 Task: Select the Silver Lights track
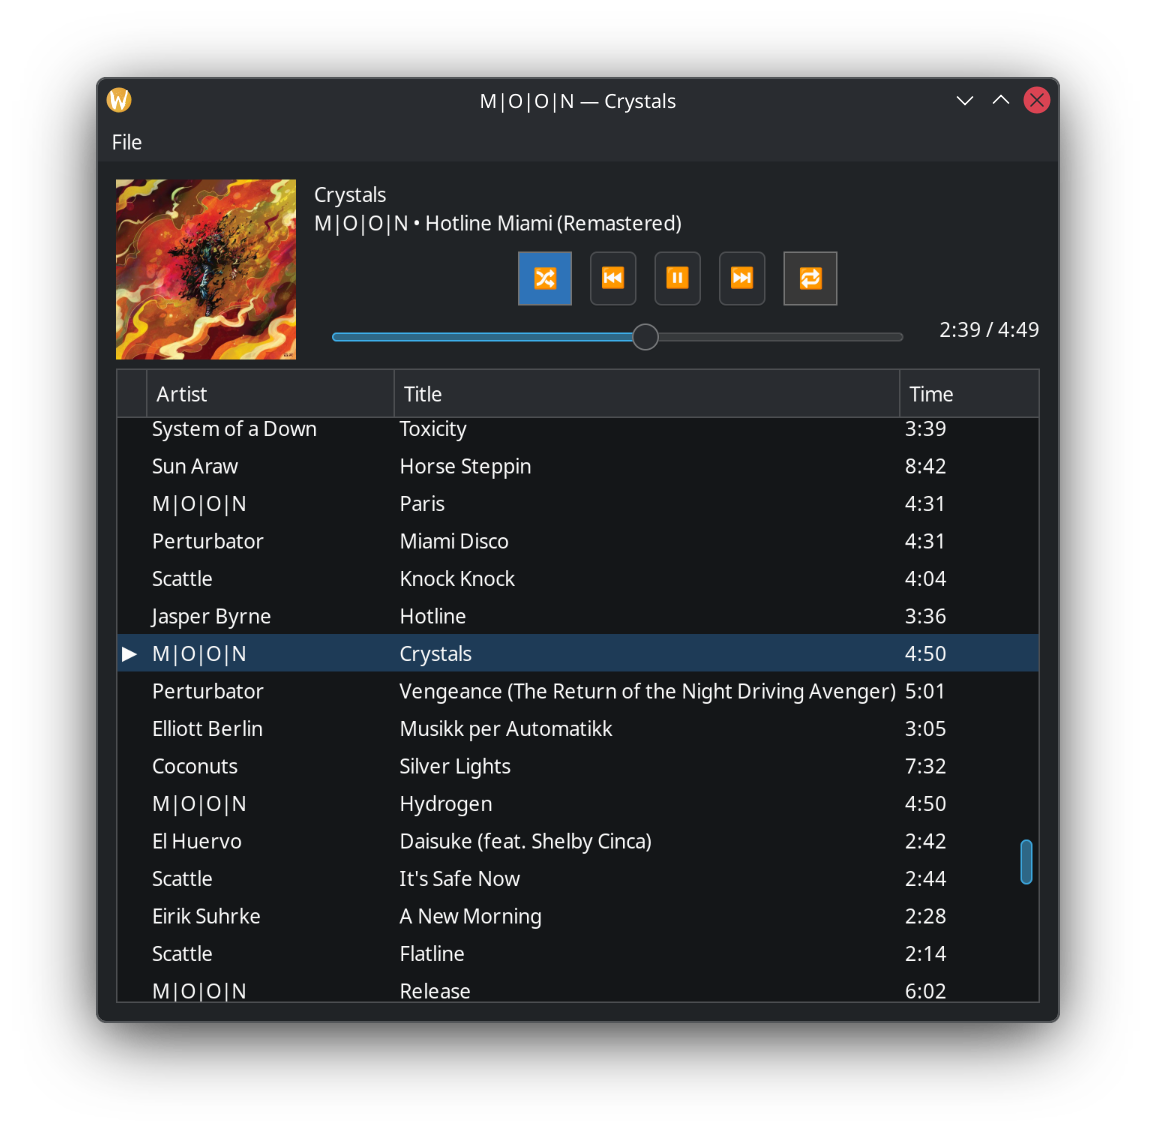point(578,767)
